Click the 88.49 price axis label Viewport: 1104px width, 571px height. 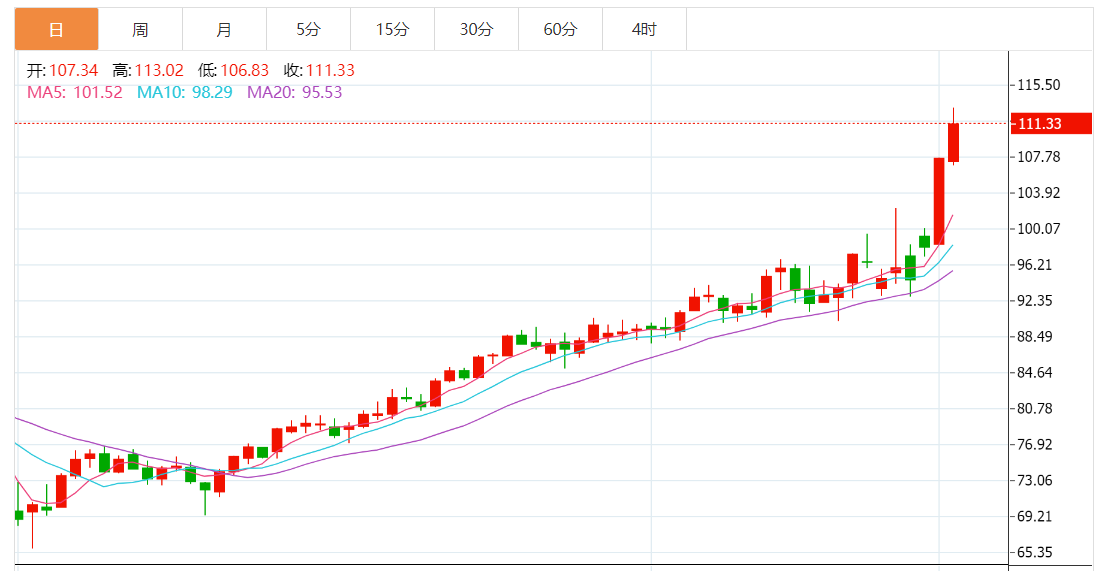point(1035,337)
